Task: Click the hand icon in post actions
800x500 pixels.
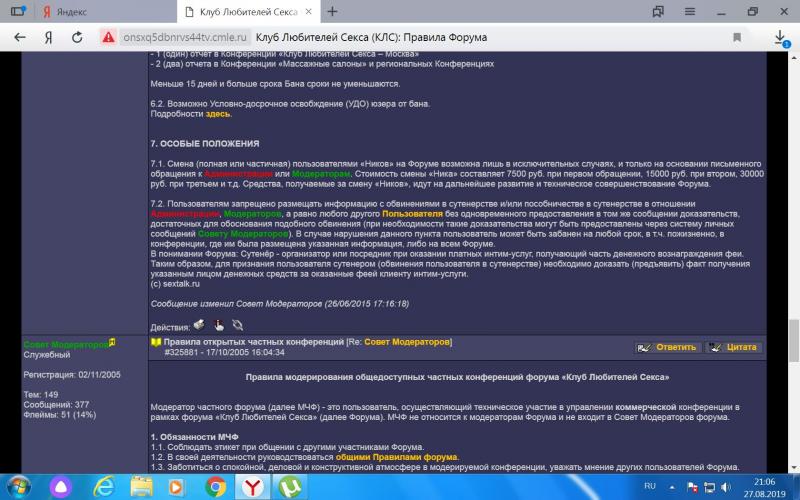Action: 218,325
